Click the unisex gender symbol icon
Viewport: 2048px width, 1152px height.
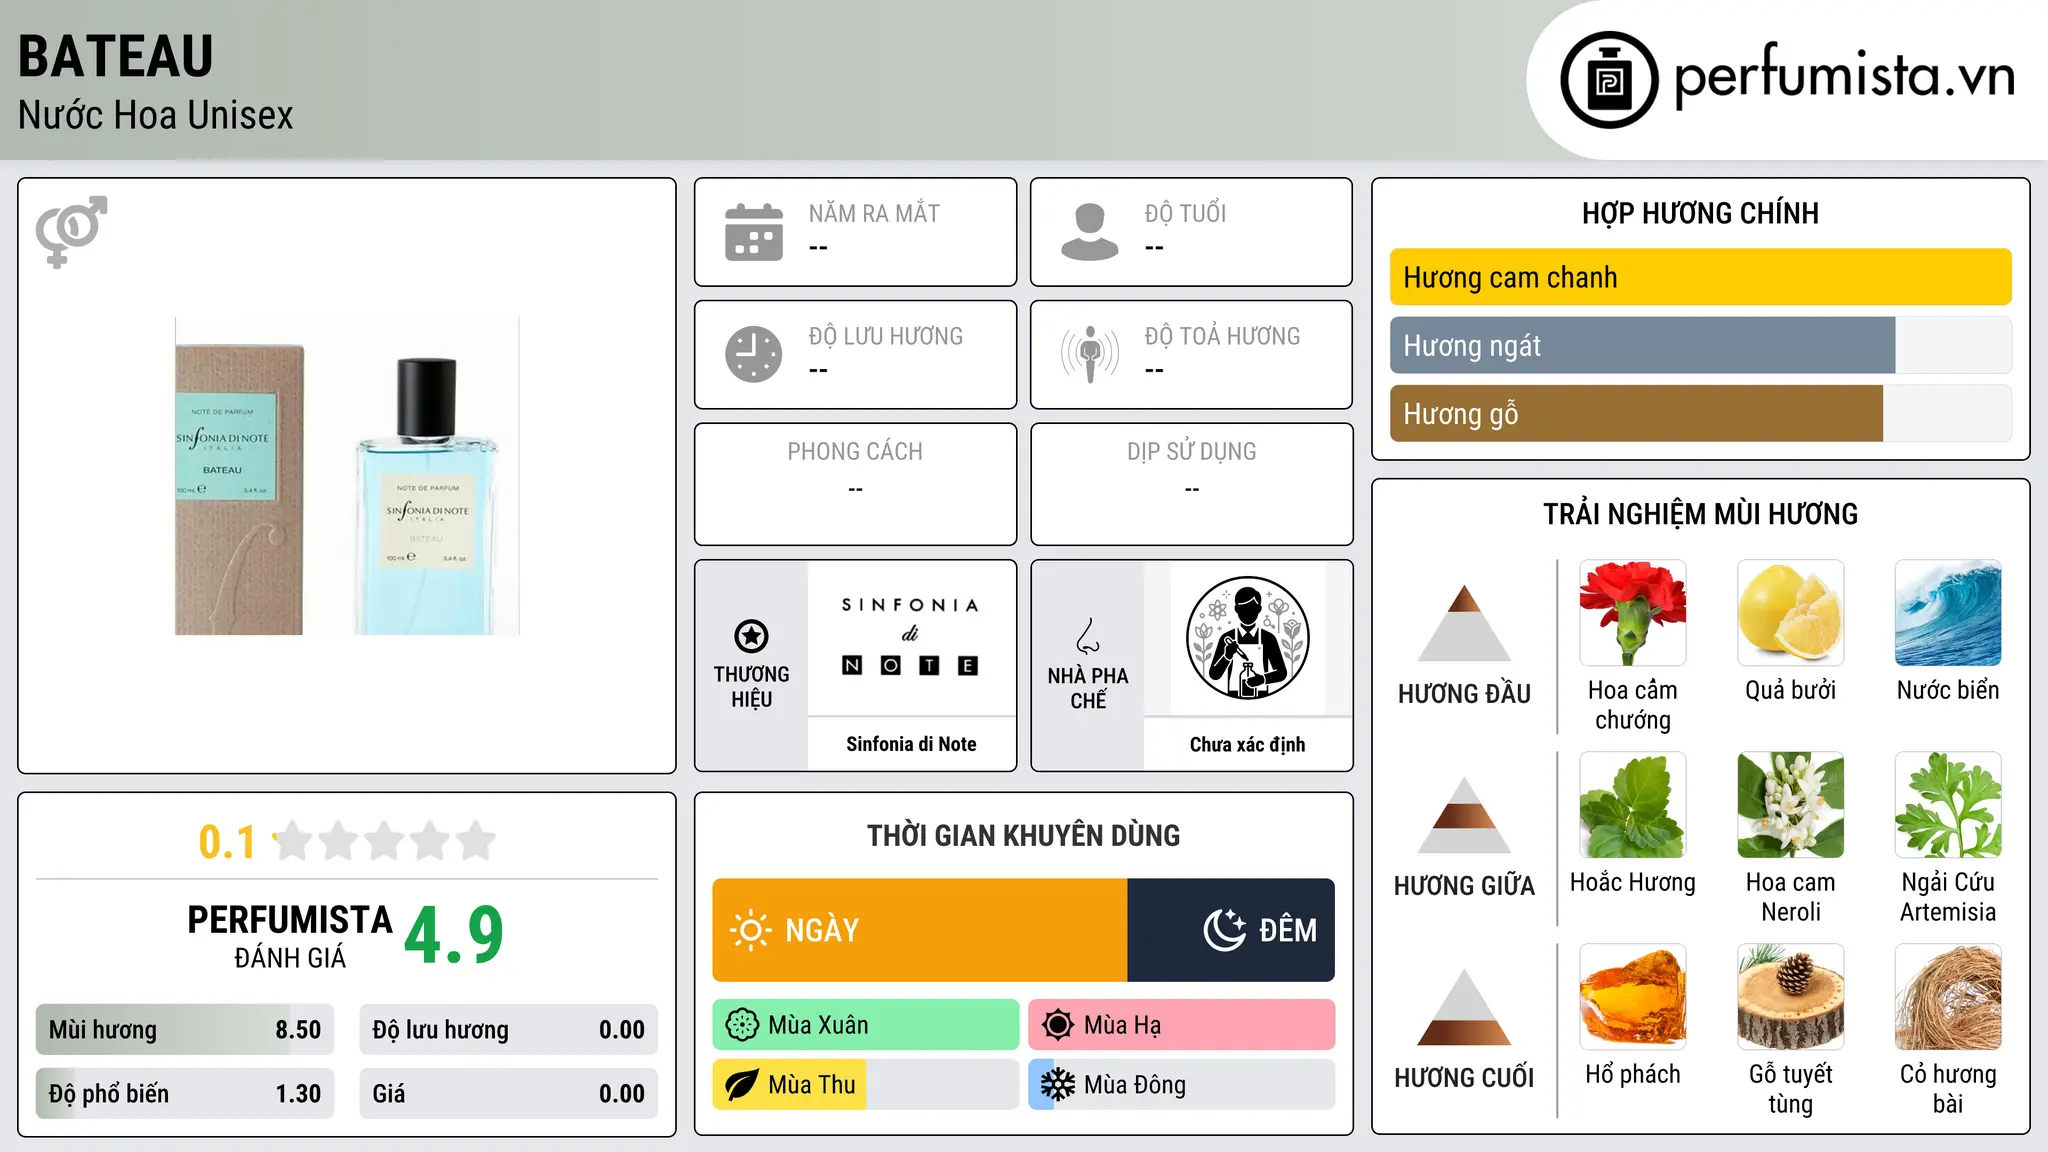[71, 232]
